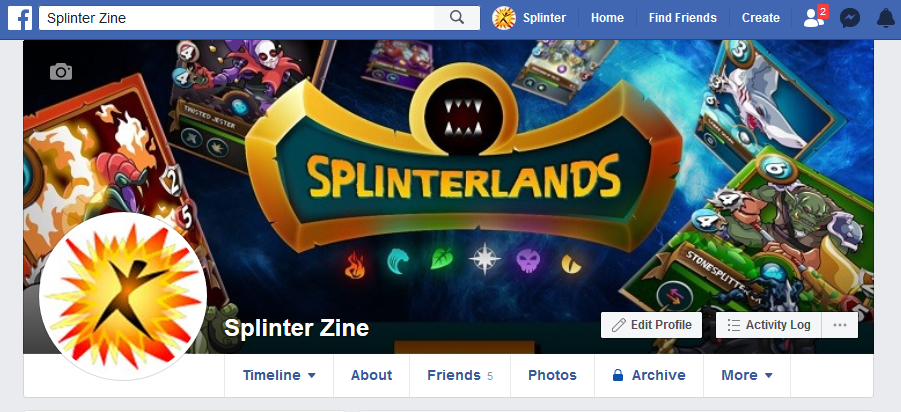Click the Facebook logo icon

point(20,18)
